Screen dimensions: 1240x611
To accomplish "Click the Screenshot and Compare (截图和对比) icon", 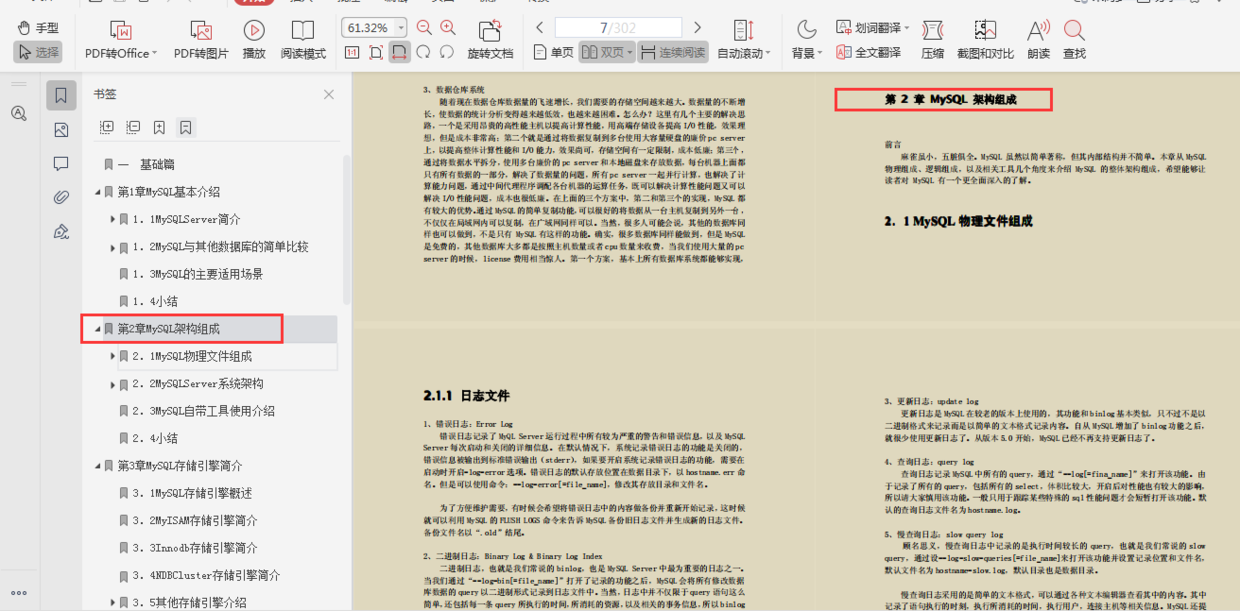I will coord(985,39).
